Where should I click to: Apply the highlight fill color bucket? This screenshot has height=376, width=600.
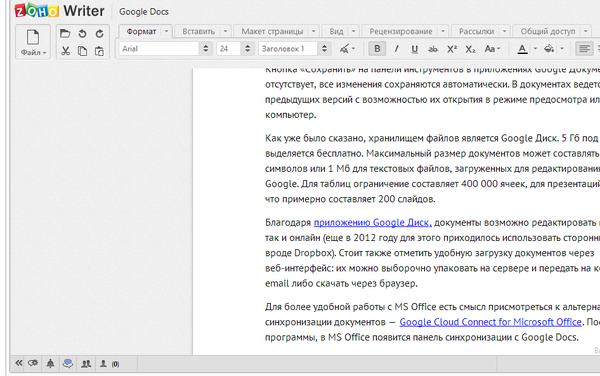click(x=549, y=49)
